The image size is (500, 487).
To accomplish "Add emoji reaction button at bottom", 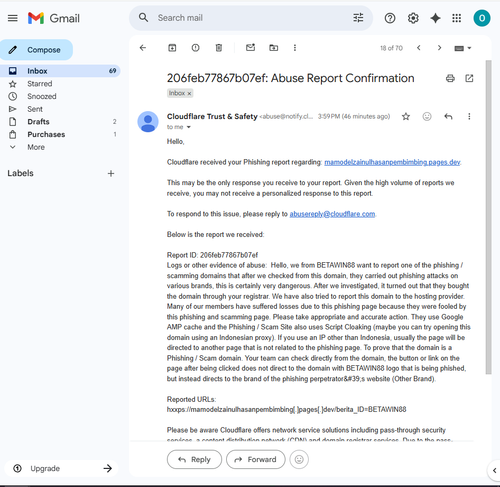I will (x=299, y=459).
